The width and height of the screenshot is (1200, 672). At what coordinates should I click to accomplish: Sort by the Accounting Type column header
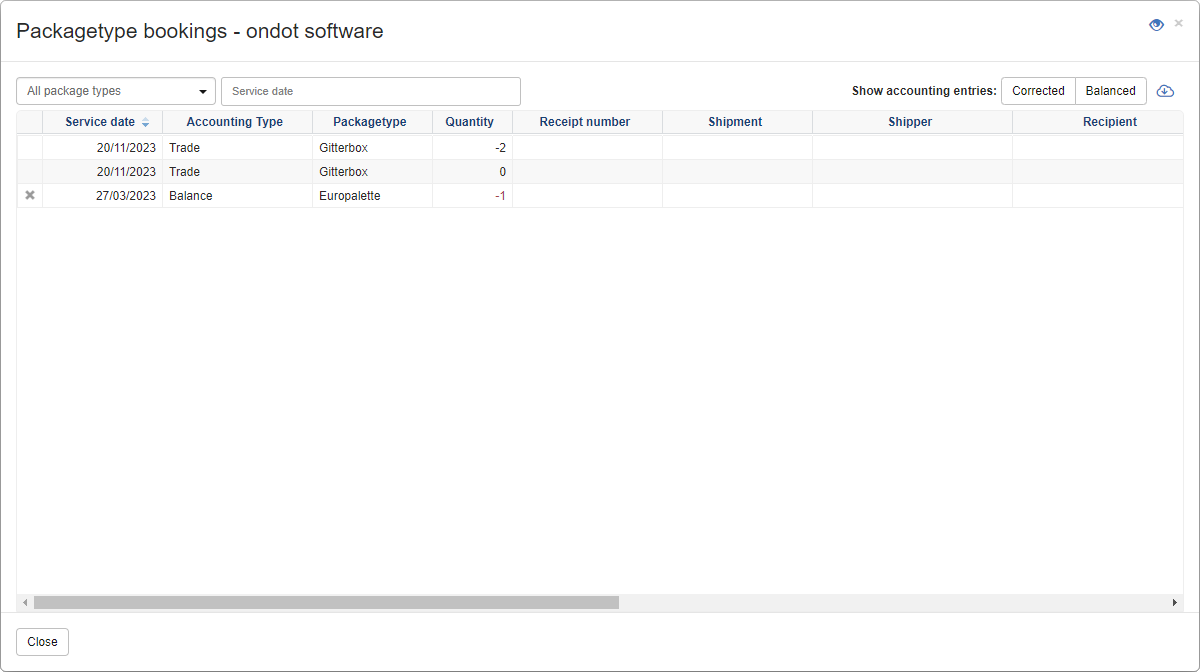tap(235, 122)
